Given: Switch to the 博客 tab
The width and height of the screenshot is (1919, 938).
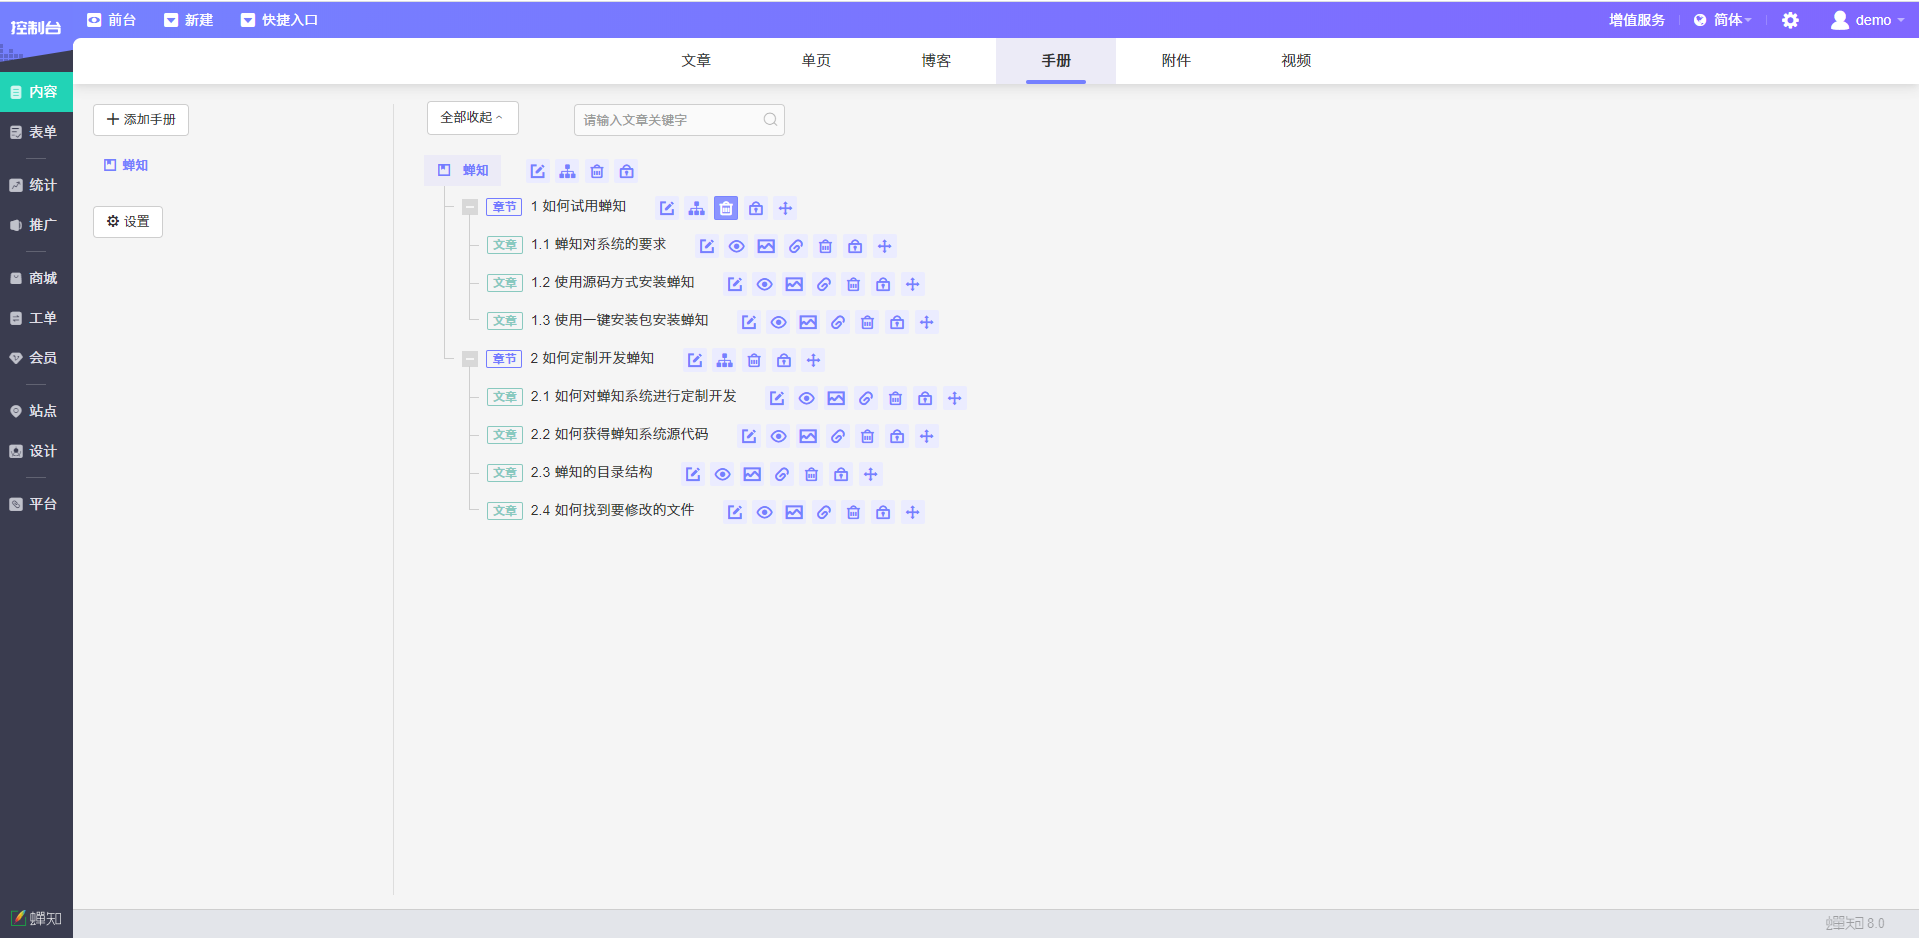Looking at the screenshot, I should pyautogui.click(x=936, y=61).
